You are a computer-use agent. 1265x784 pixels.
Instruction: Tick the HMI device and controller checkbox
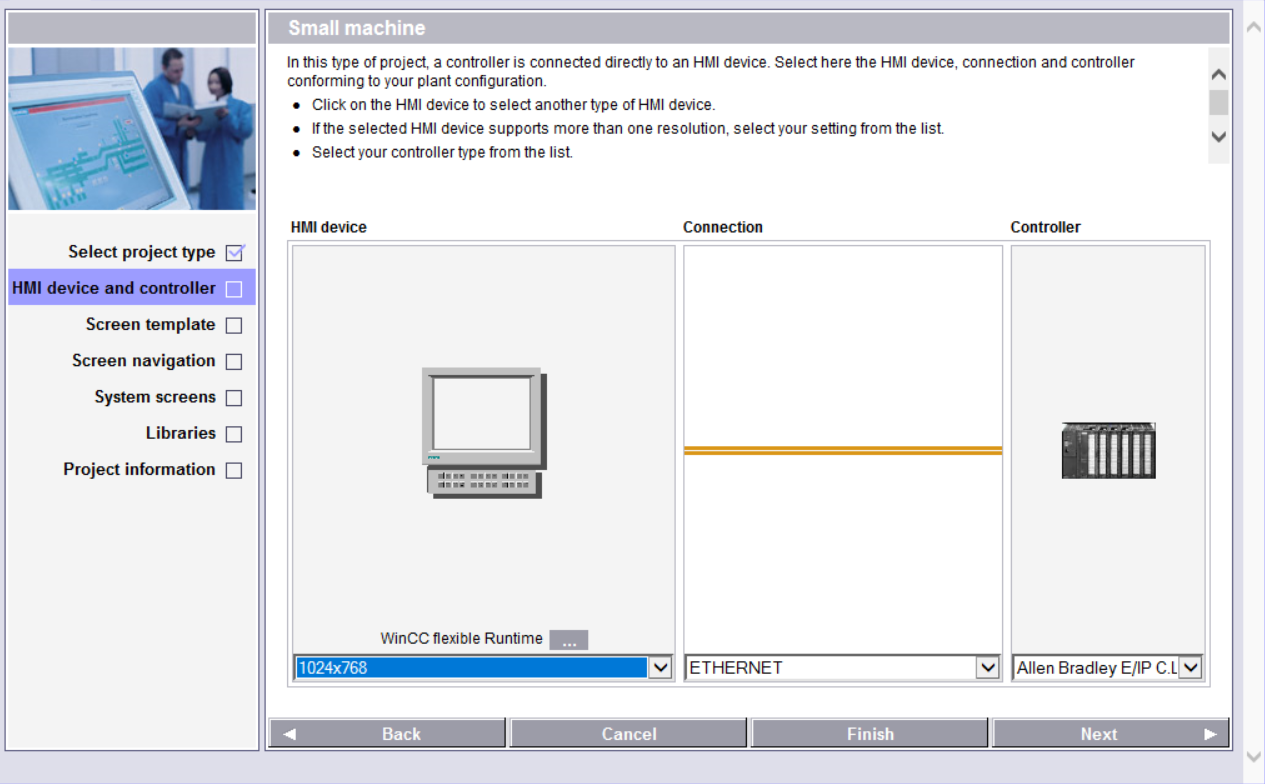coord(234,289)
